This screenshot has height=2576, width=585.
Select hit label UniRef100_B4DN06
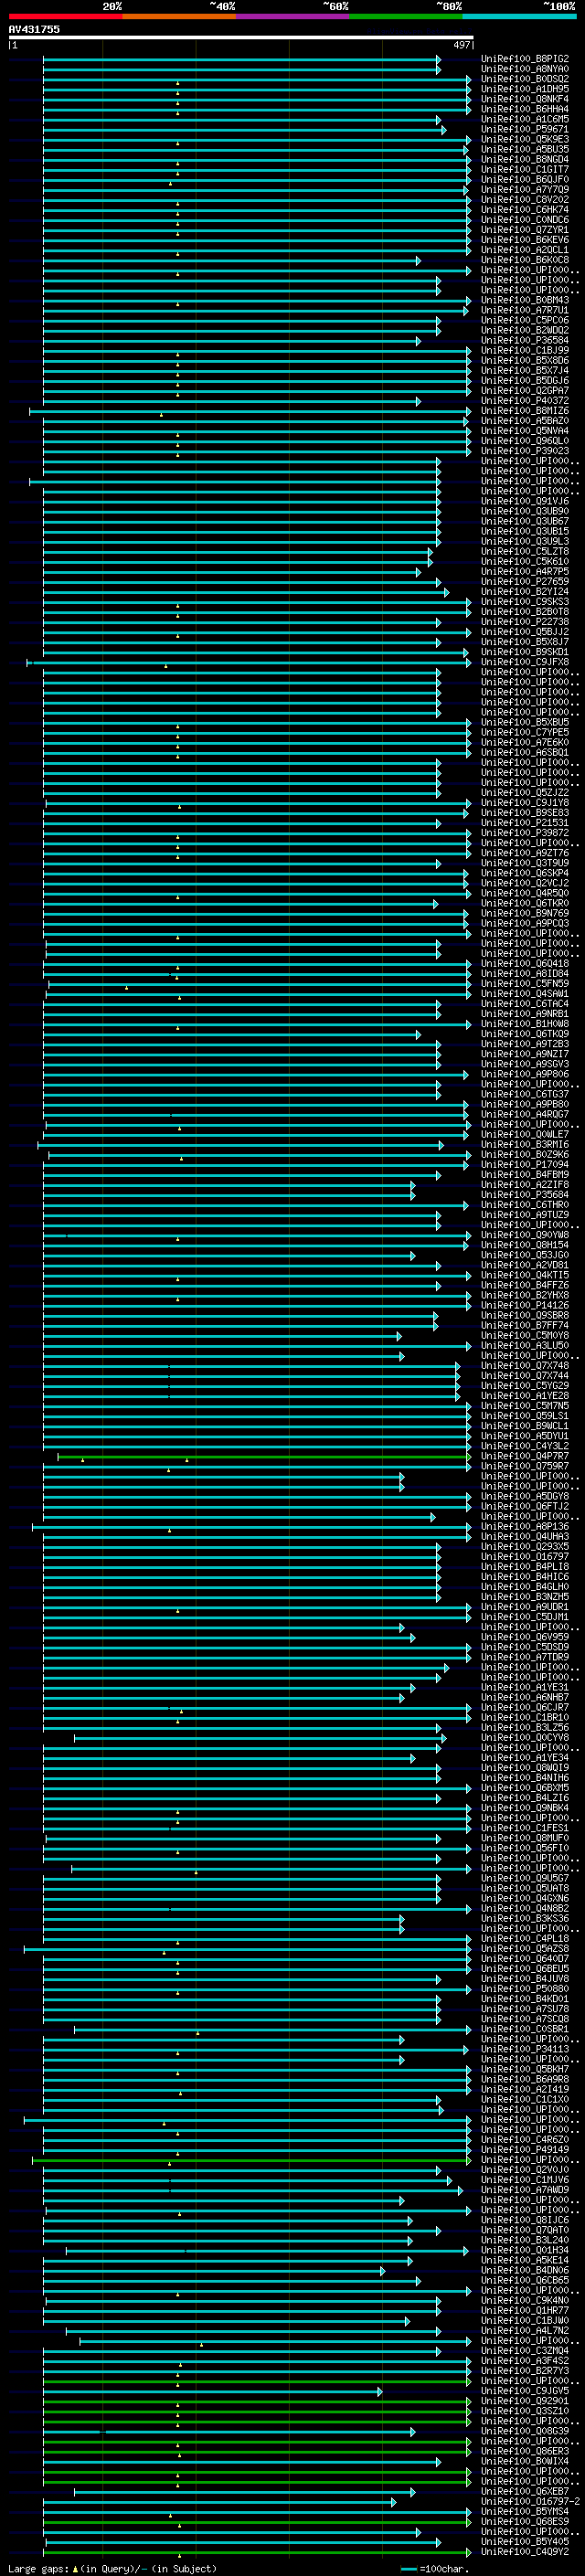click(x=525, y=2271)
